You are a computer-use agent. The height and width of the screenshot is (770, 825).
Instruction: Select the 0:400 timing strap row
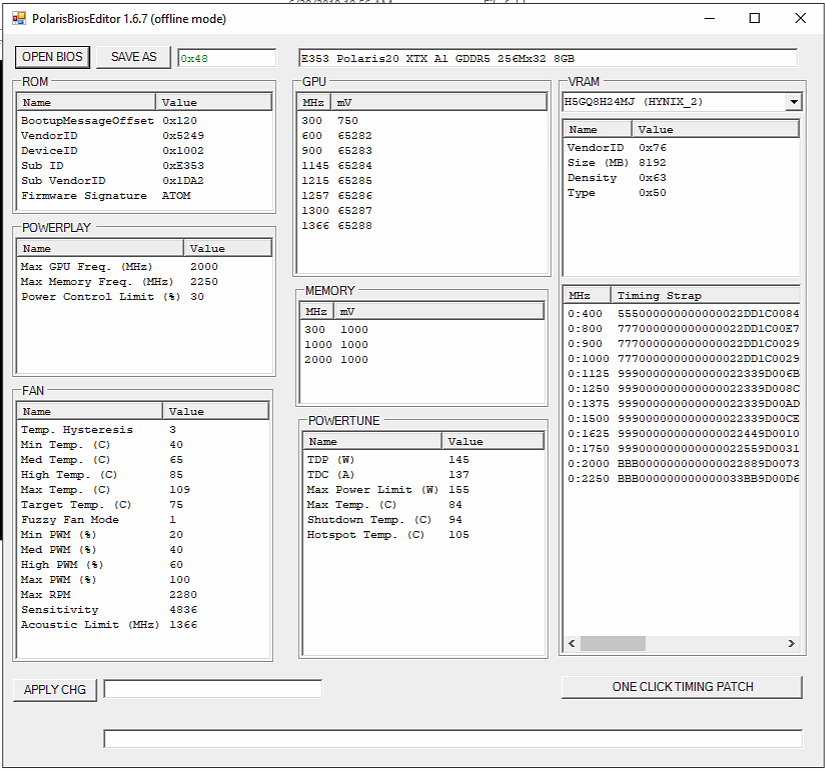682,314
